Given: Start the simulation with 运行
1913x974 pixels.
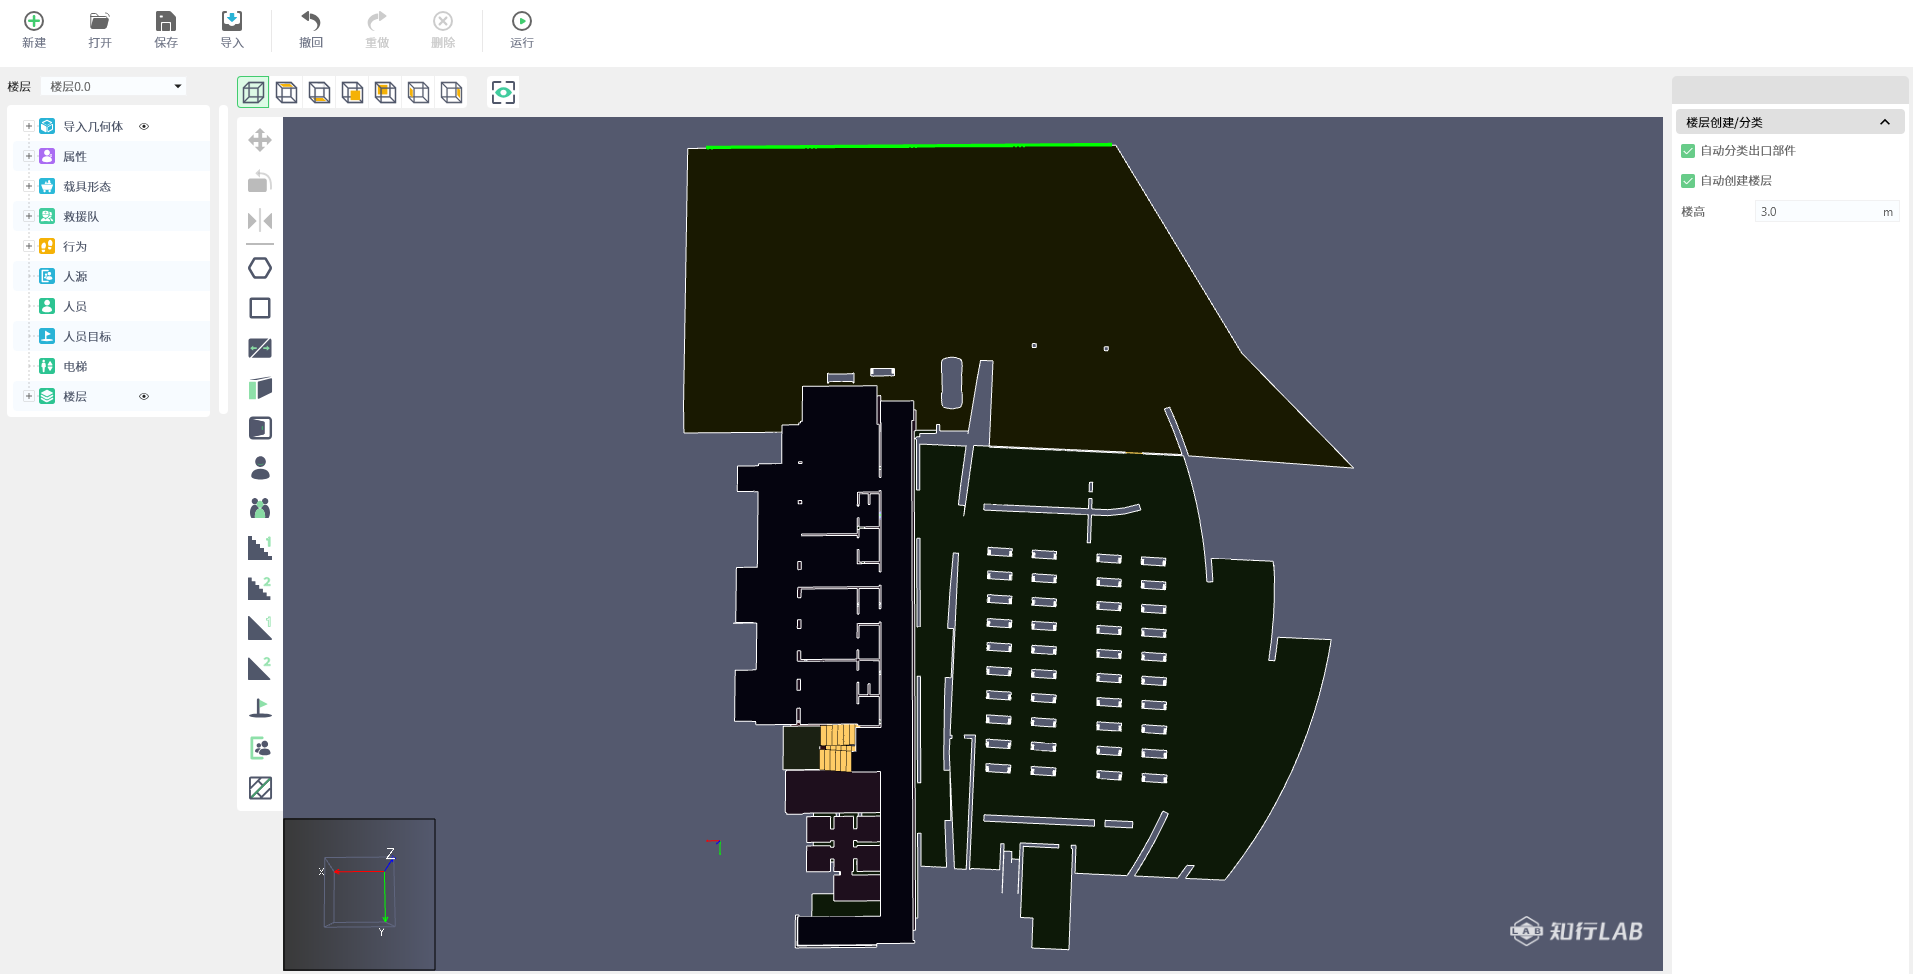Looking at the screenshot, I should [522, 29].
